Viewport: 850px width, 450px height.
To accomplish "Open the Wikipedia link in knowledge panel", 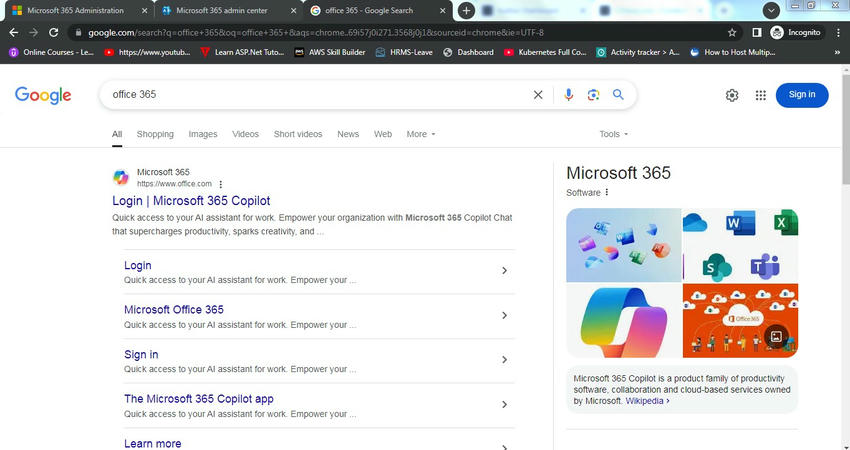I will (647, 401).
